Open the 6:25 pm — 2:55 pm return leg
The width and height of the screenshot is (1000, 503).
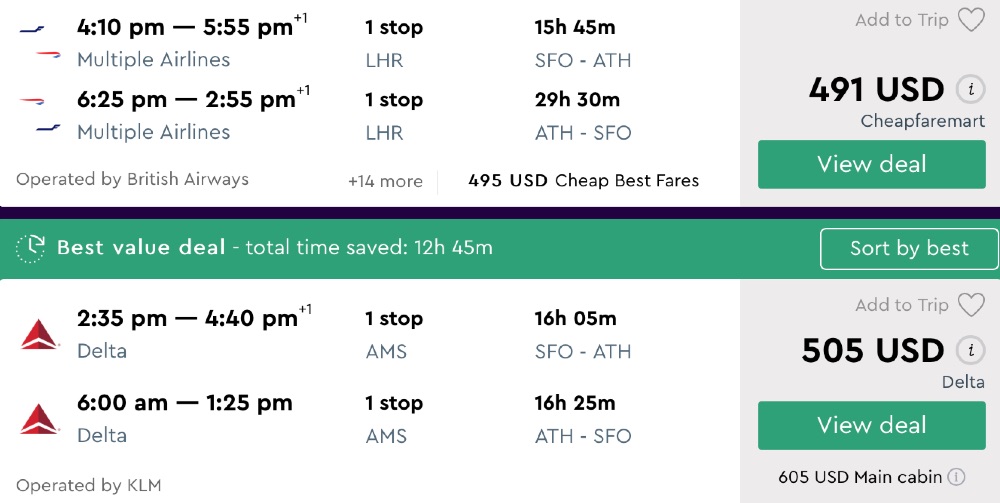186,100
